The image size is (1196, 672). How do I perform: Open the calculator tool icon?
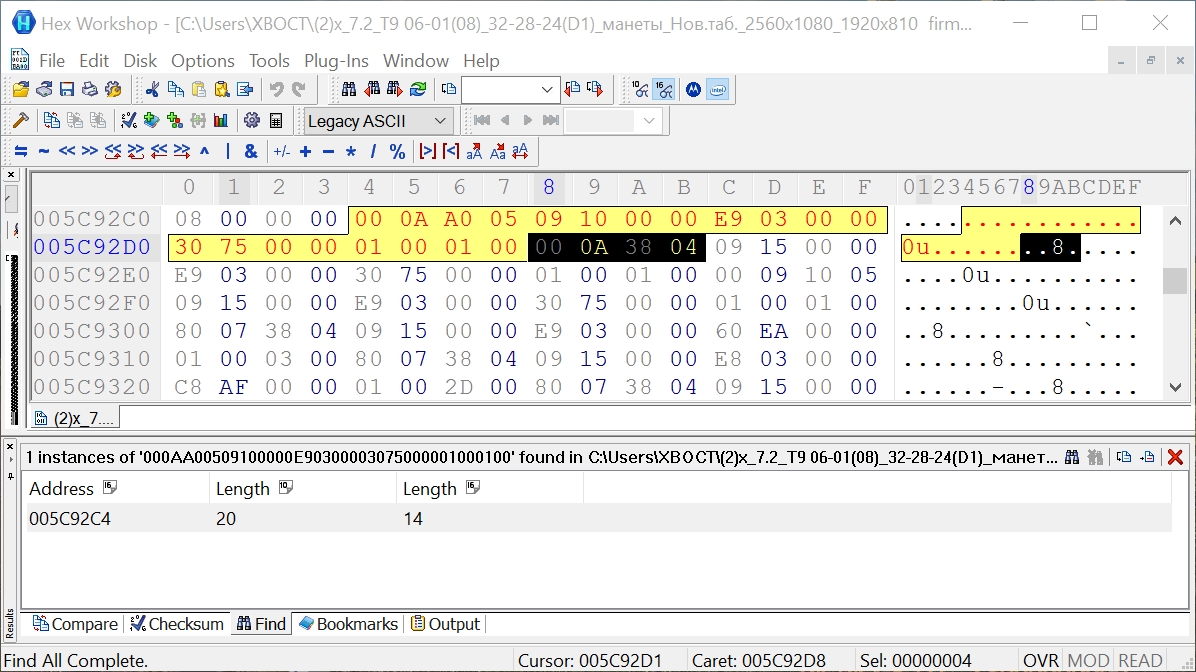(276, 121)
